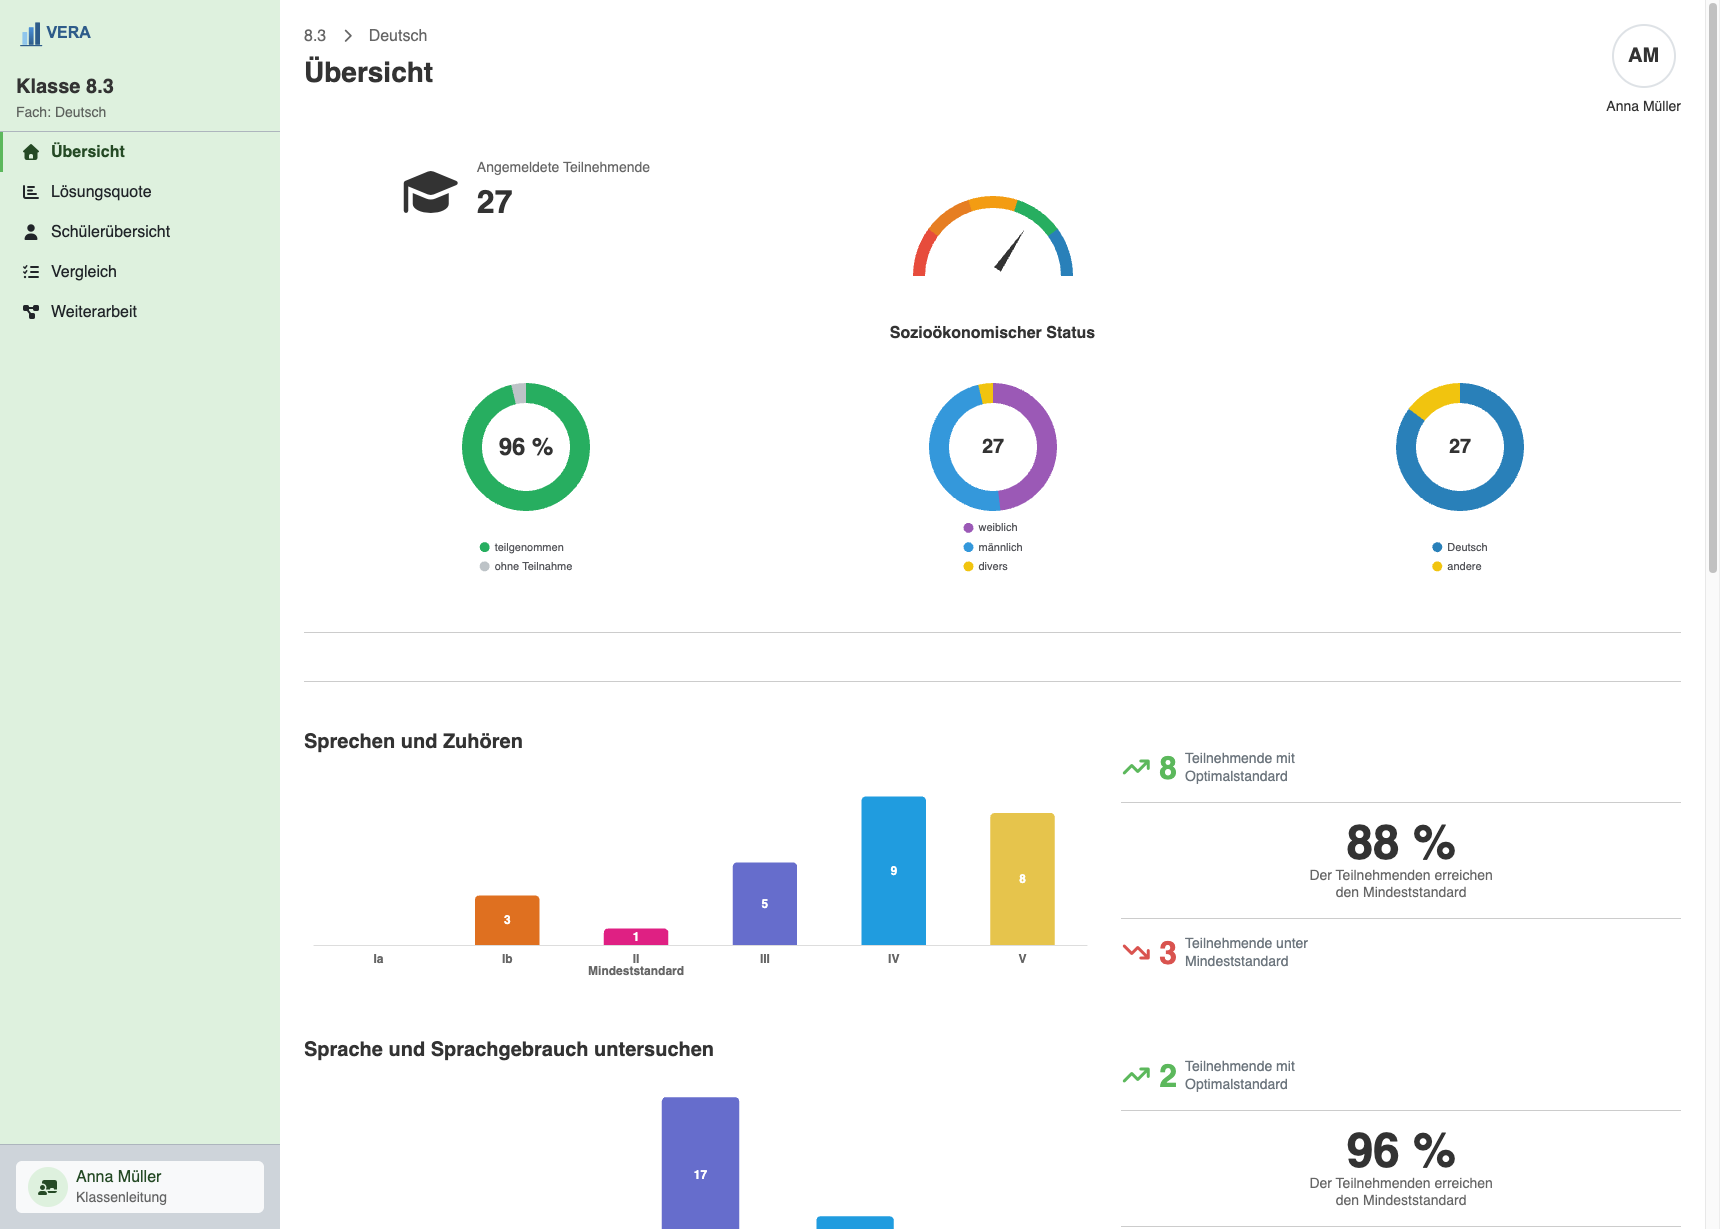Click the list icon beside Vergleich
Image resolution: width=1720 pixels, height=1229 pixels.
pos(31,272)
